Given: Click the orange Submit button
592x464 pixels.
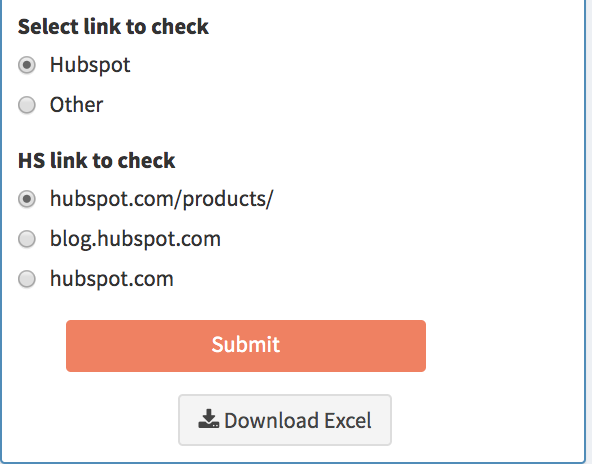Looking at the screenshot, I should click(246, 346).
